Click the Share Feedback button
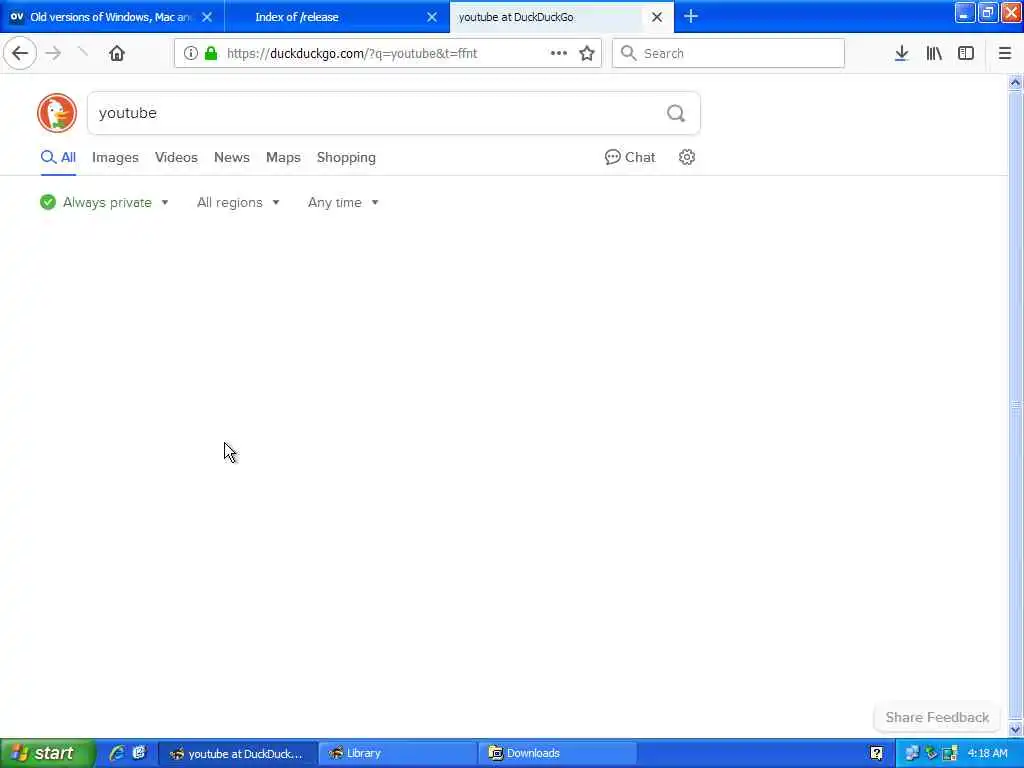 pos(937,717)
